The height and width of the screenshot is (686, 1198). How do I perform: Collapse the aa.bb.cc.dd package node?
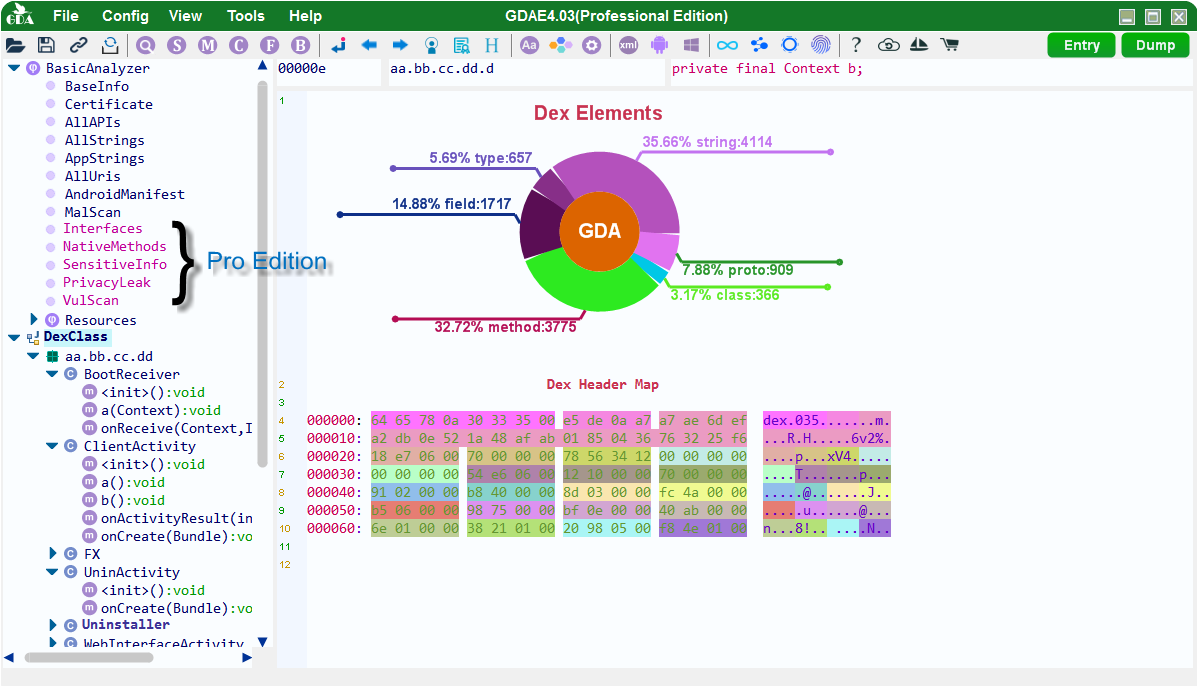pos(33,356)
